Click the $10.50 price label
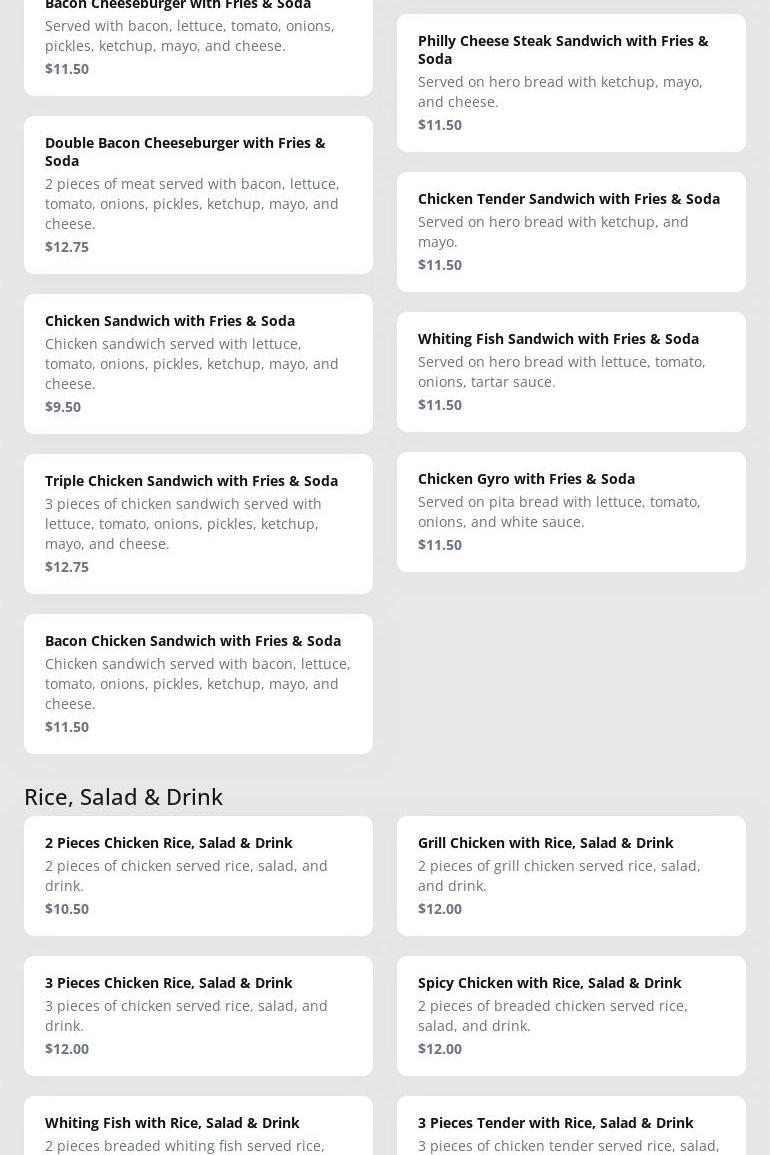The height and width of the screenshot is (1155, 770). coord(67,909)
